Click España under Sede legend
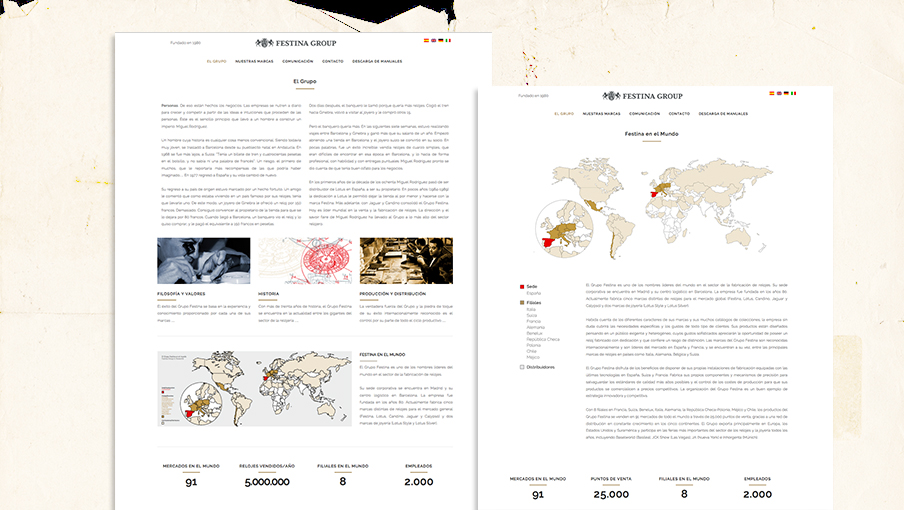 coord(533,293)
